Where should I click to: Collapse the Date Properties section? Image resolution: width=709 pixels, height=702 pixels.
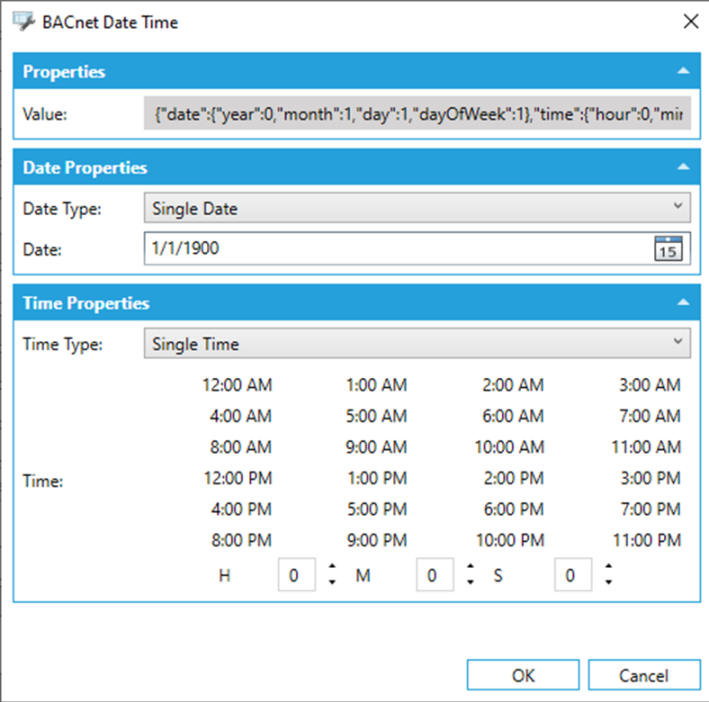point(682,168)
